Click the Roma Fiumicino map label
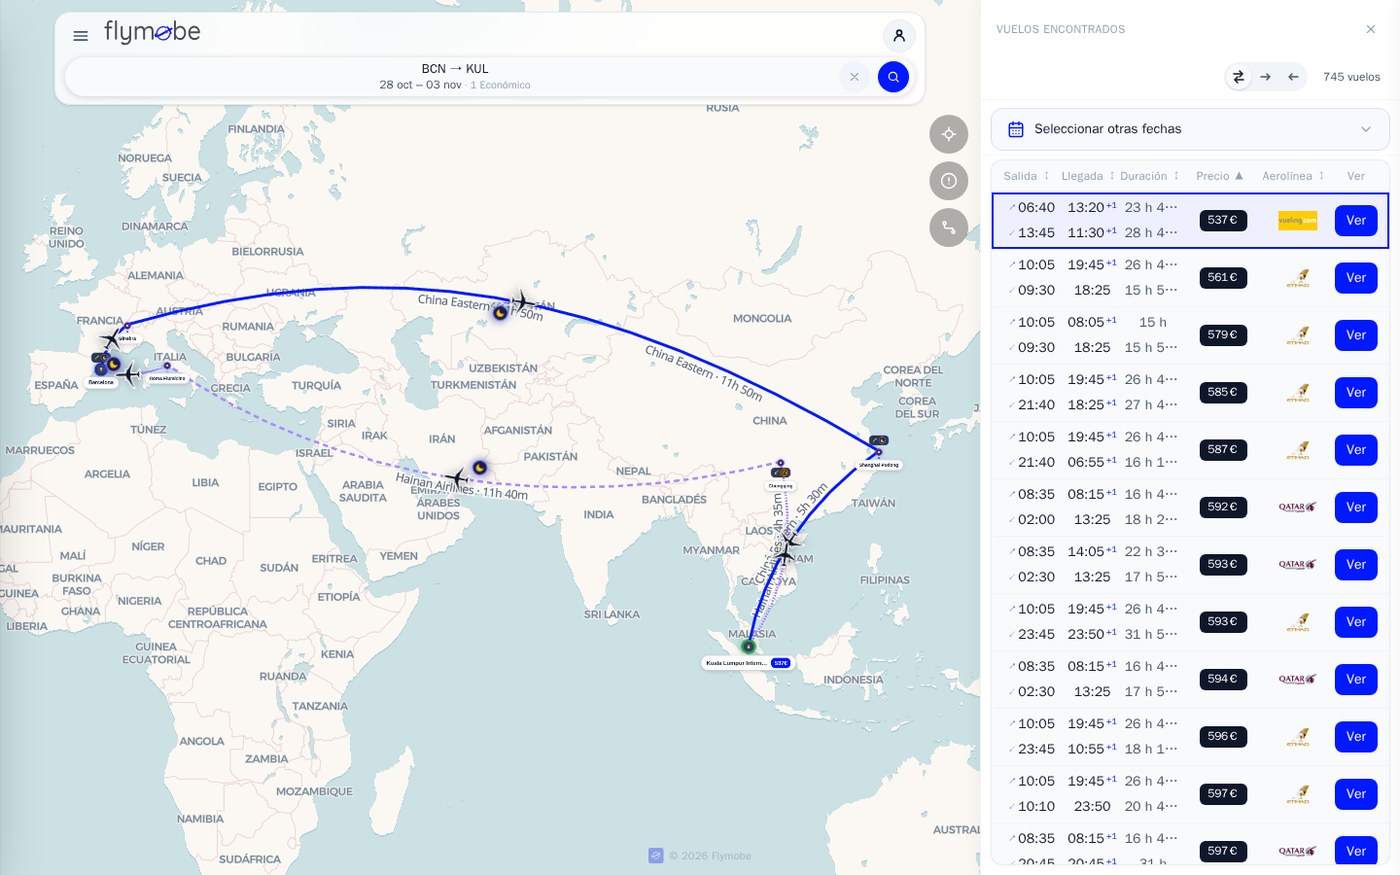This screenshot has width=1400, height=875. [x=167, y=379]
